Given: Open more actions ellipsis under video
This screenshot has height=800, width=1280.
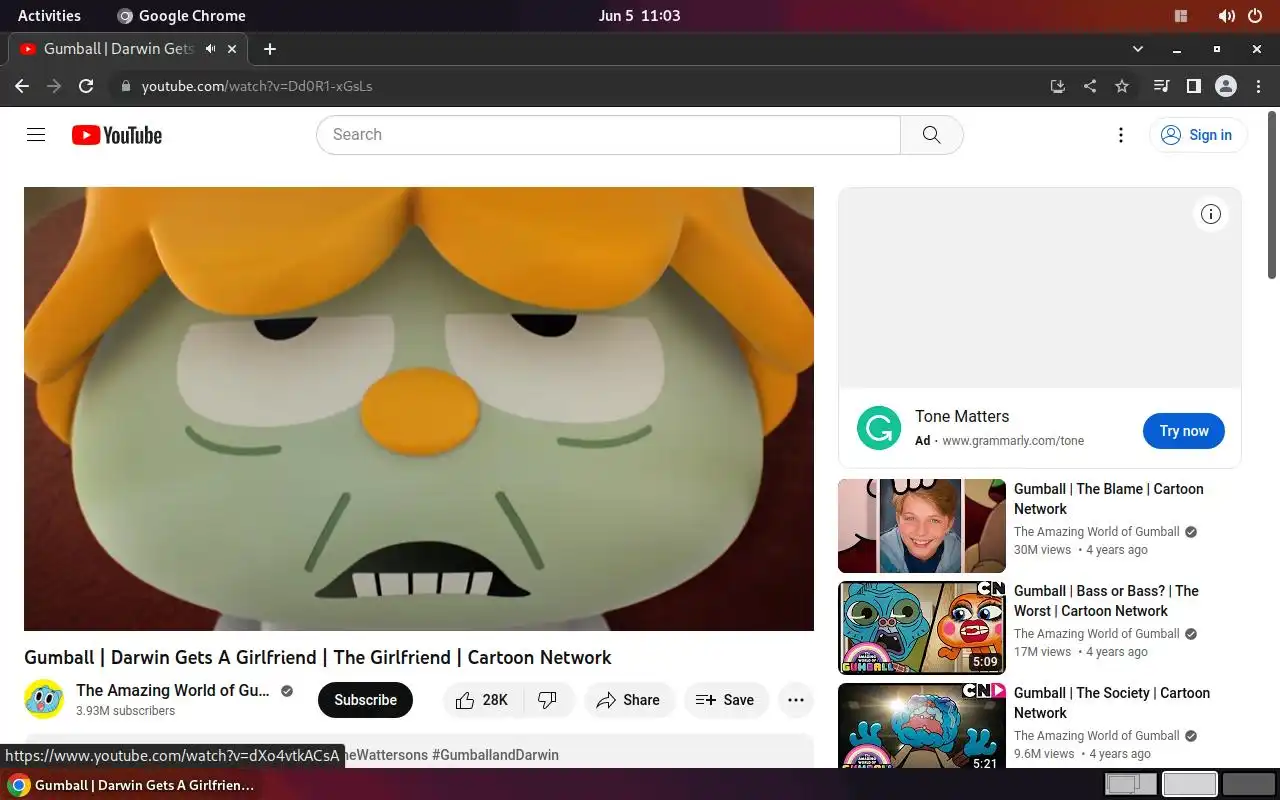Looking at the screenshot, I should point(796,700).
